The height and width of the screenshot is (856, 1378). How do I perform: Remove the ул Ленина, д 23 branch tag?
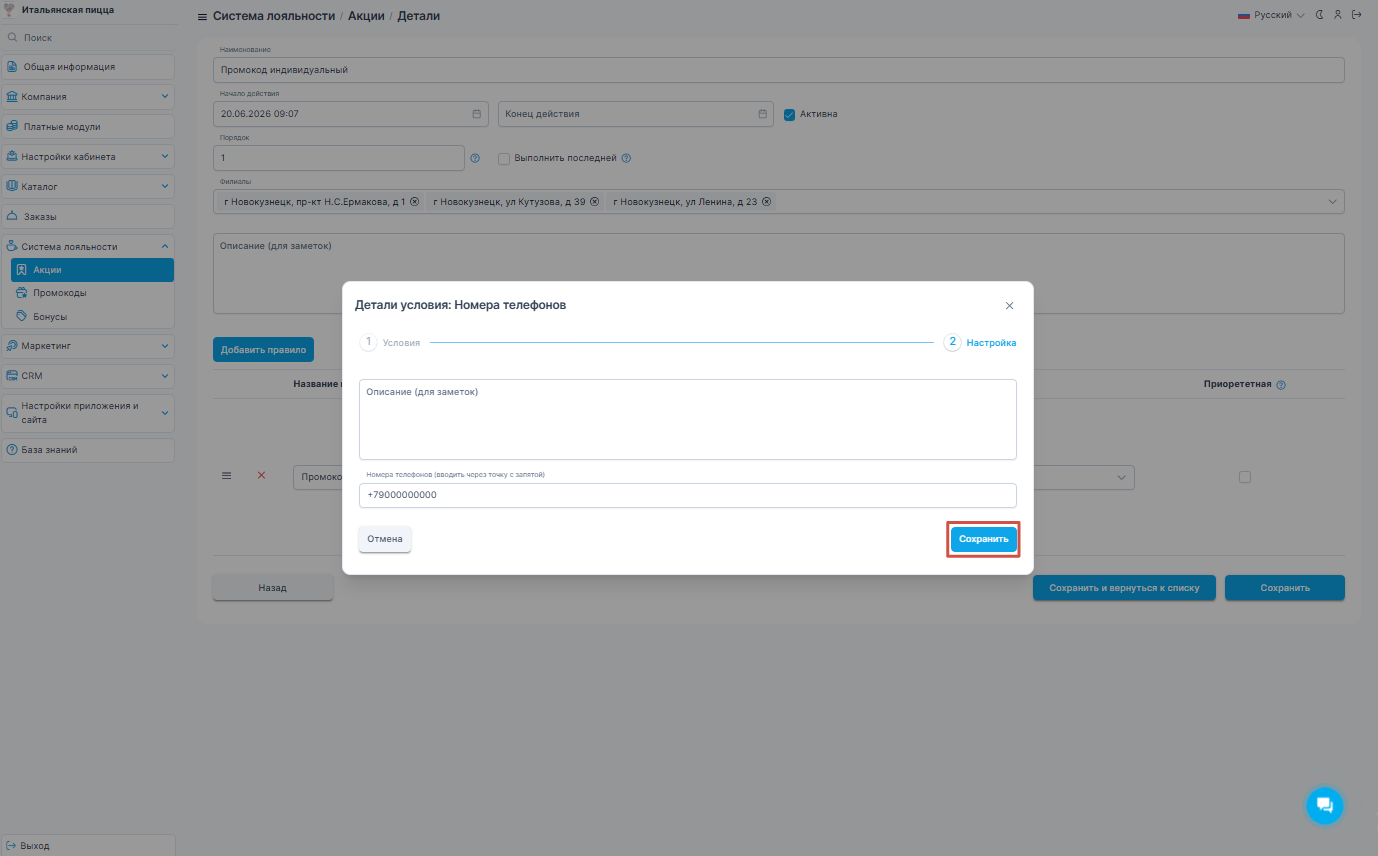click(x=766, y=202)
